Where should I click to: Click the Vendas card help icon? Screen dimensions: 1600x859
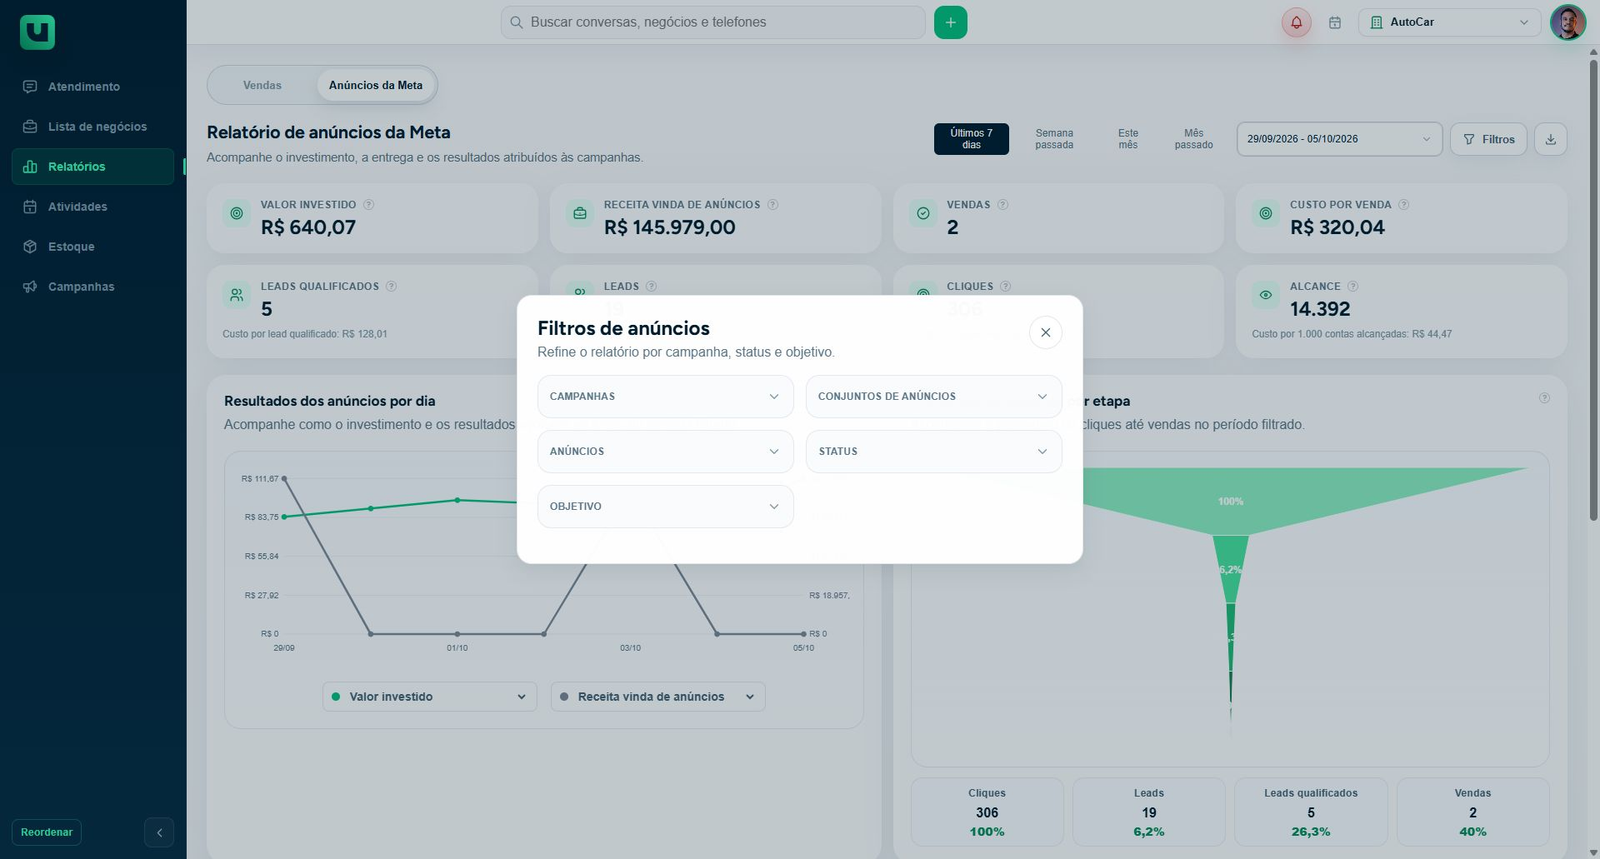coord(1003,205)
